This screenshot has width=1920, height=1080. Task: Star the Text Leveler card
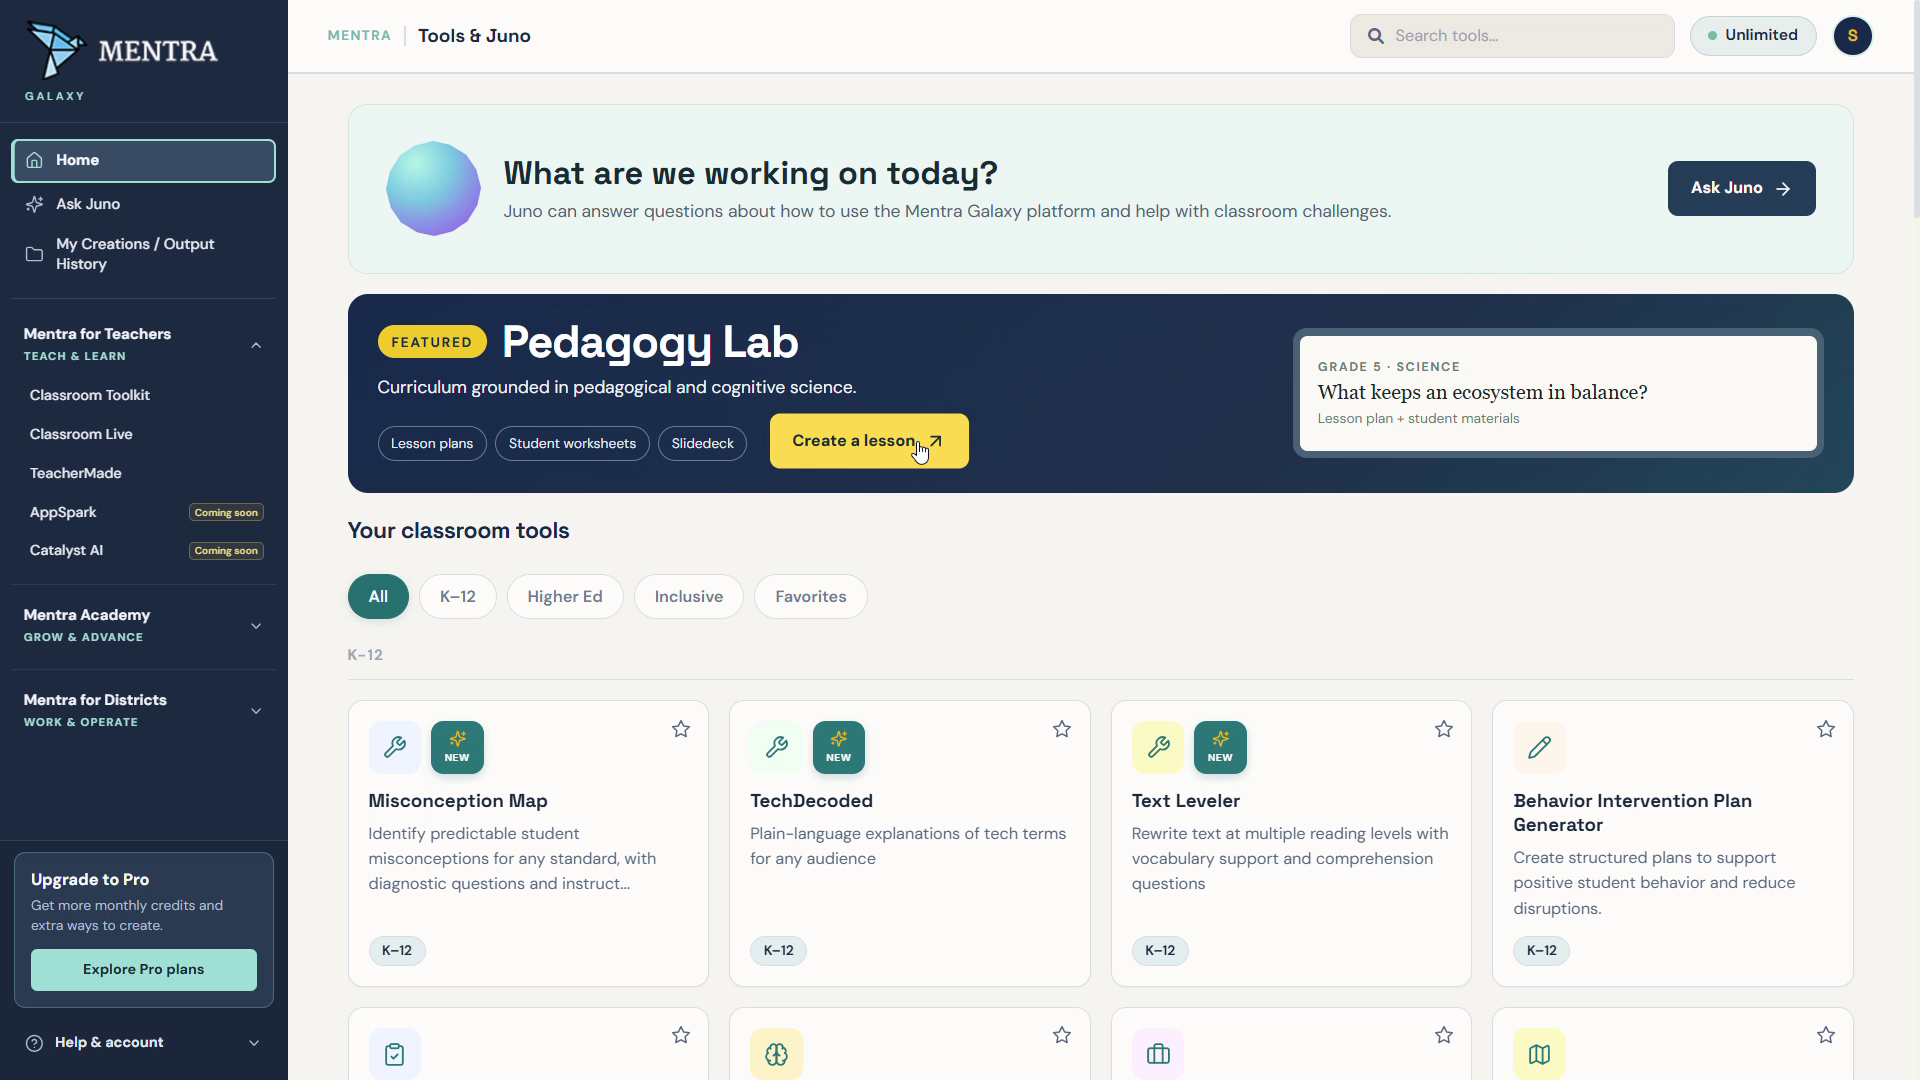[1444, 729]
